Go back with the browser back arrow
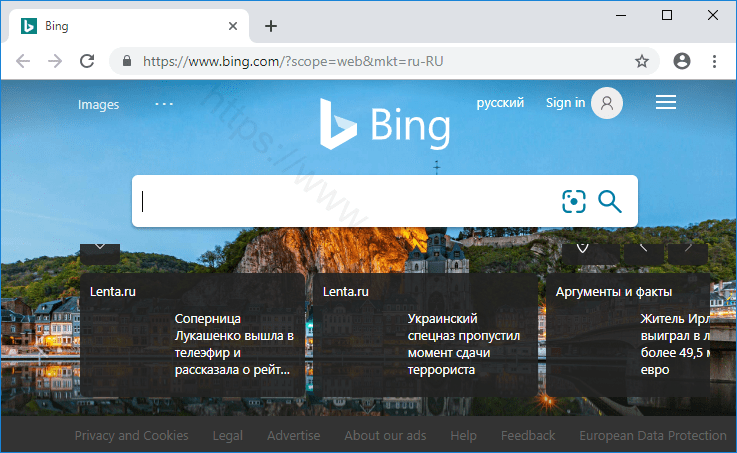Viewport: 737px width, 453px height. point(23,61)
